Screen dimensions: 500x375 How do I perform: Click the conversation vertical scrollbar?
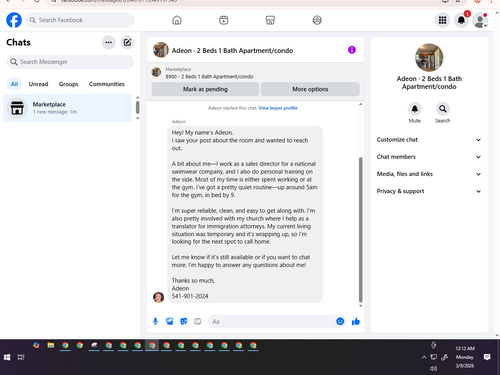click(360, 230)
